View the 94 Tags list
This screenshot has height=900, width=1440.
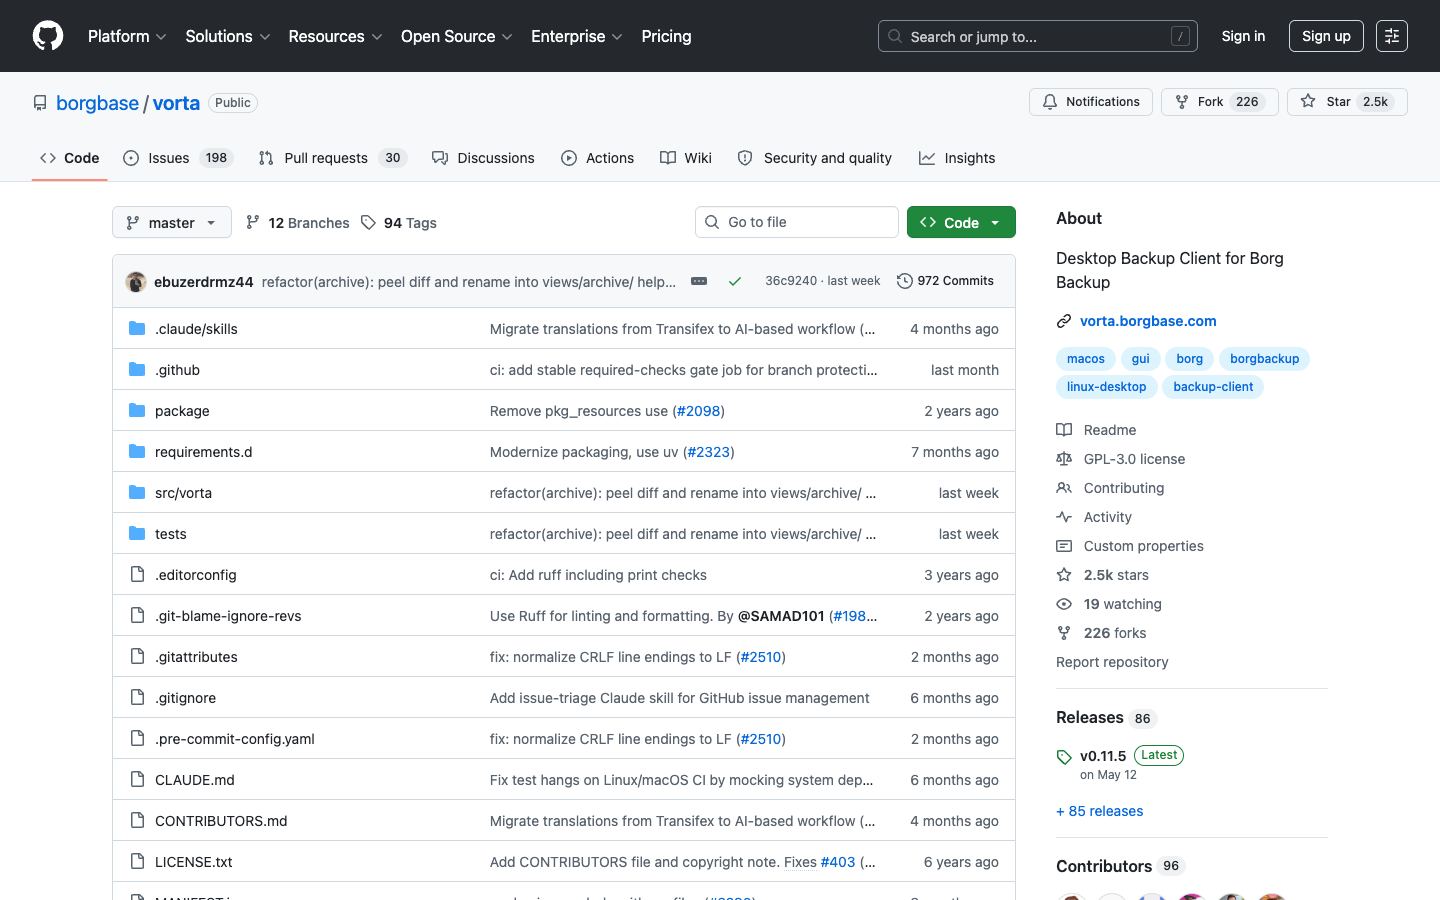[x=399, y=222]
